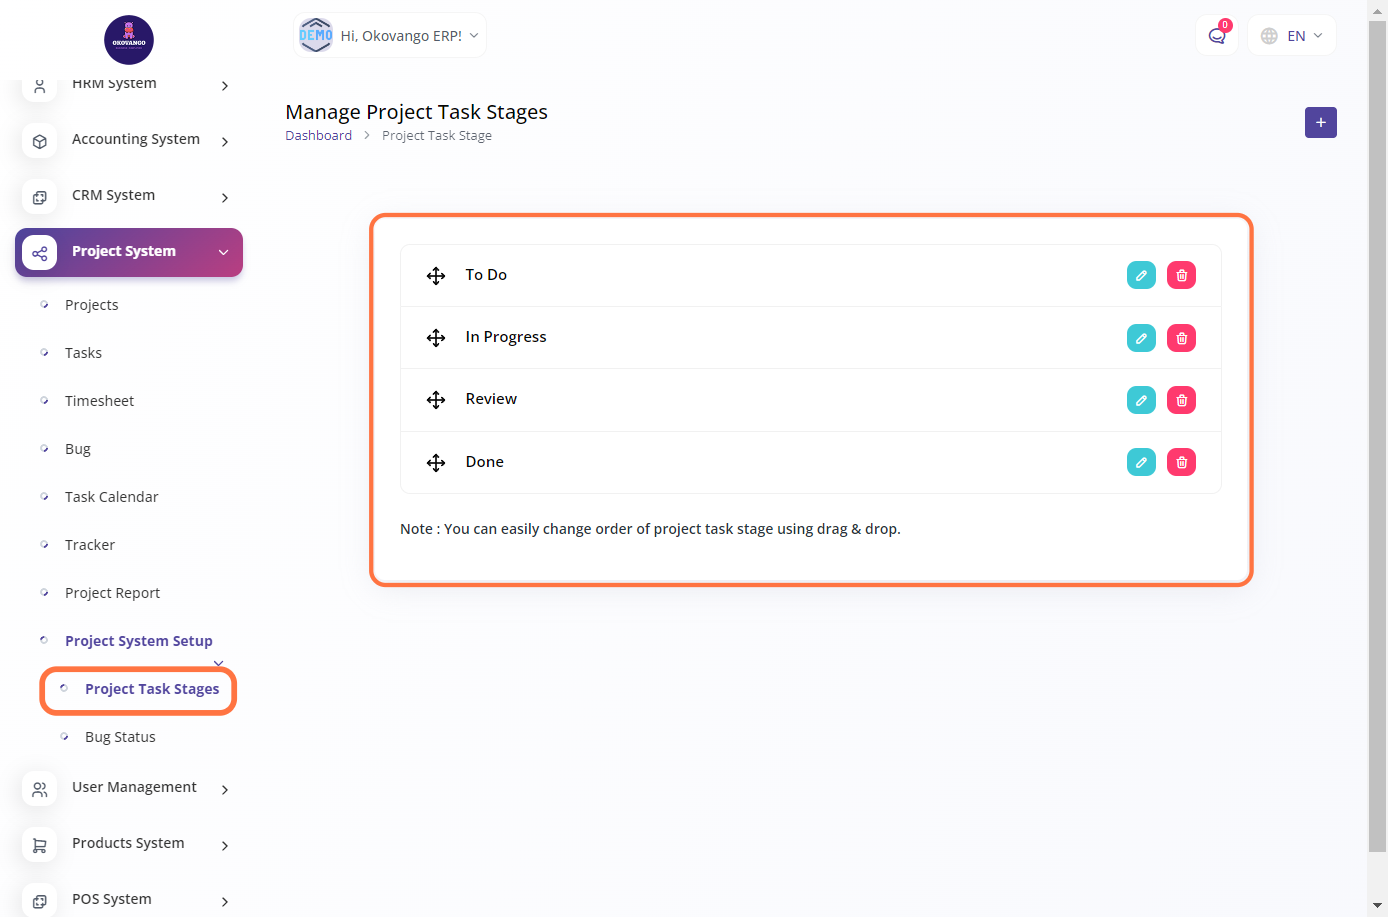Open the Timesheet menu item

(x=99, y=401)
